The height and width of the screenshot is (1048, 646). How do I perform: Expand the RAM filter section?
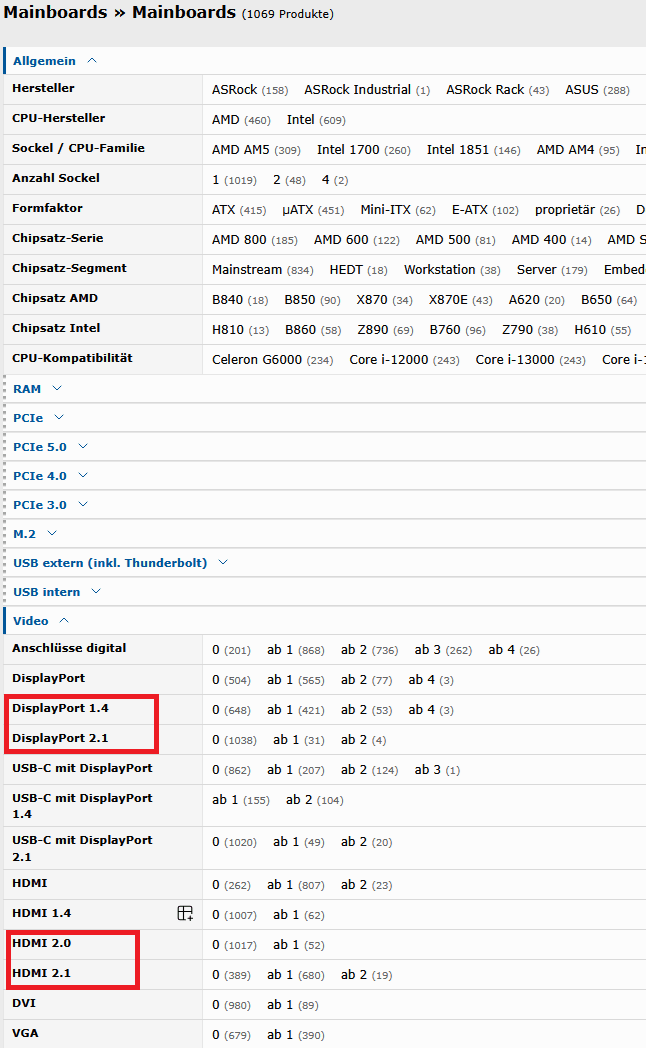coord(37,389)
